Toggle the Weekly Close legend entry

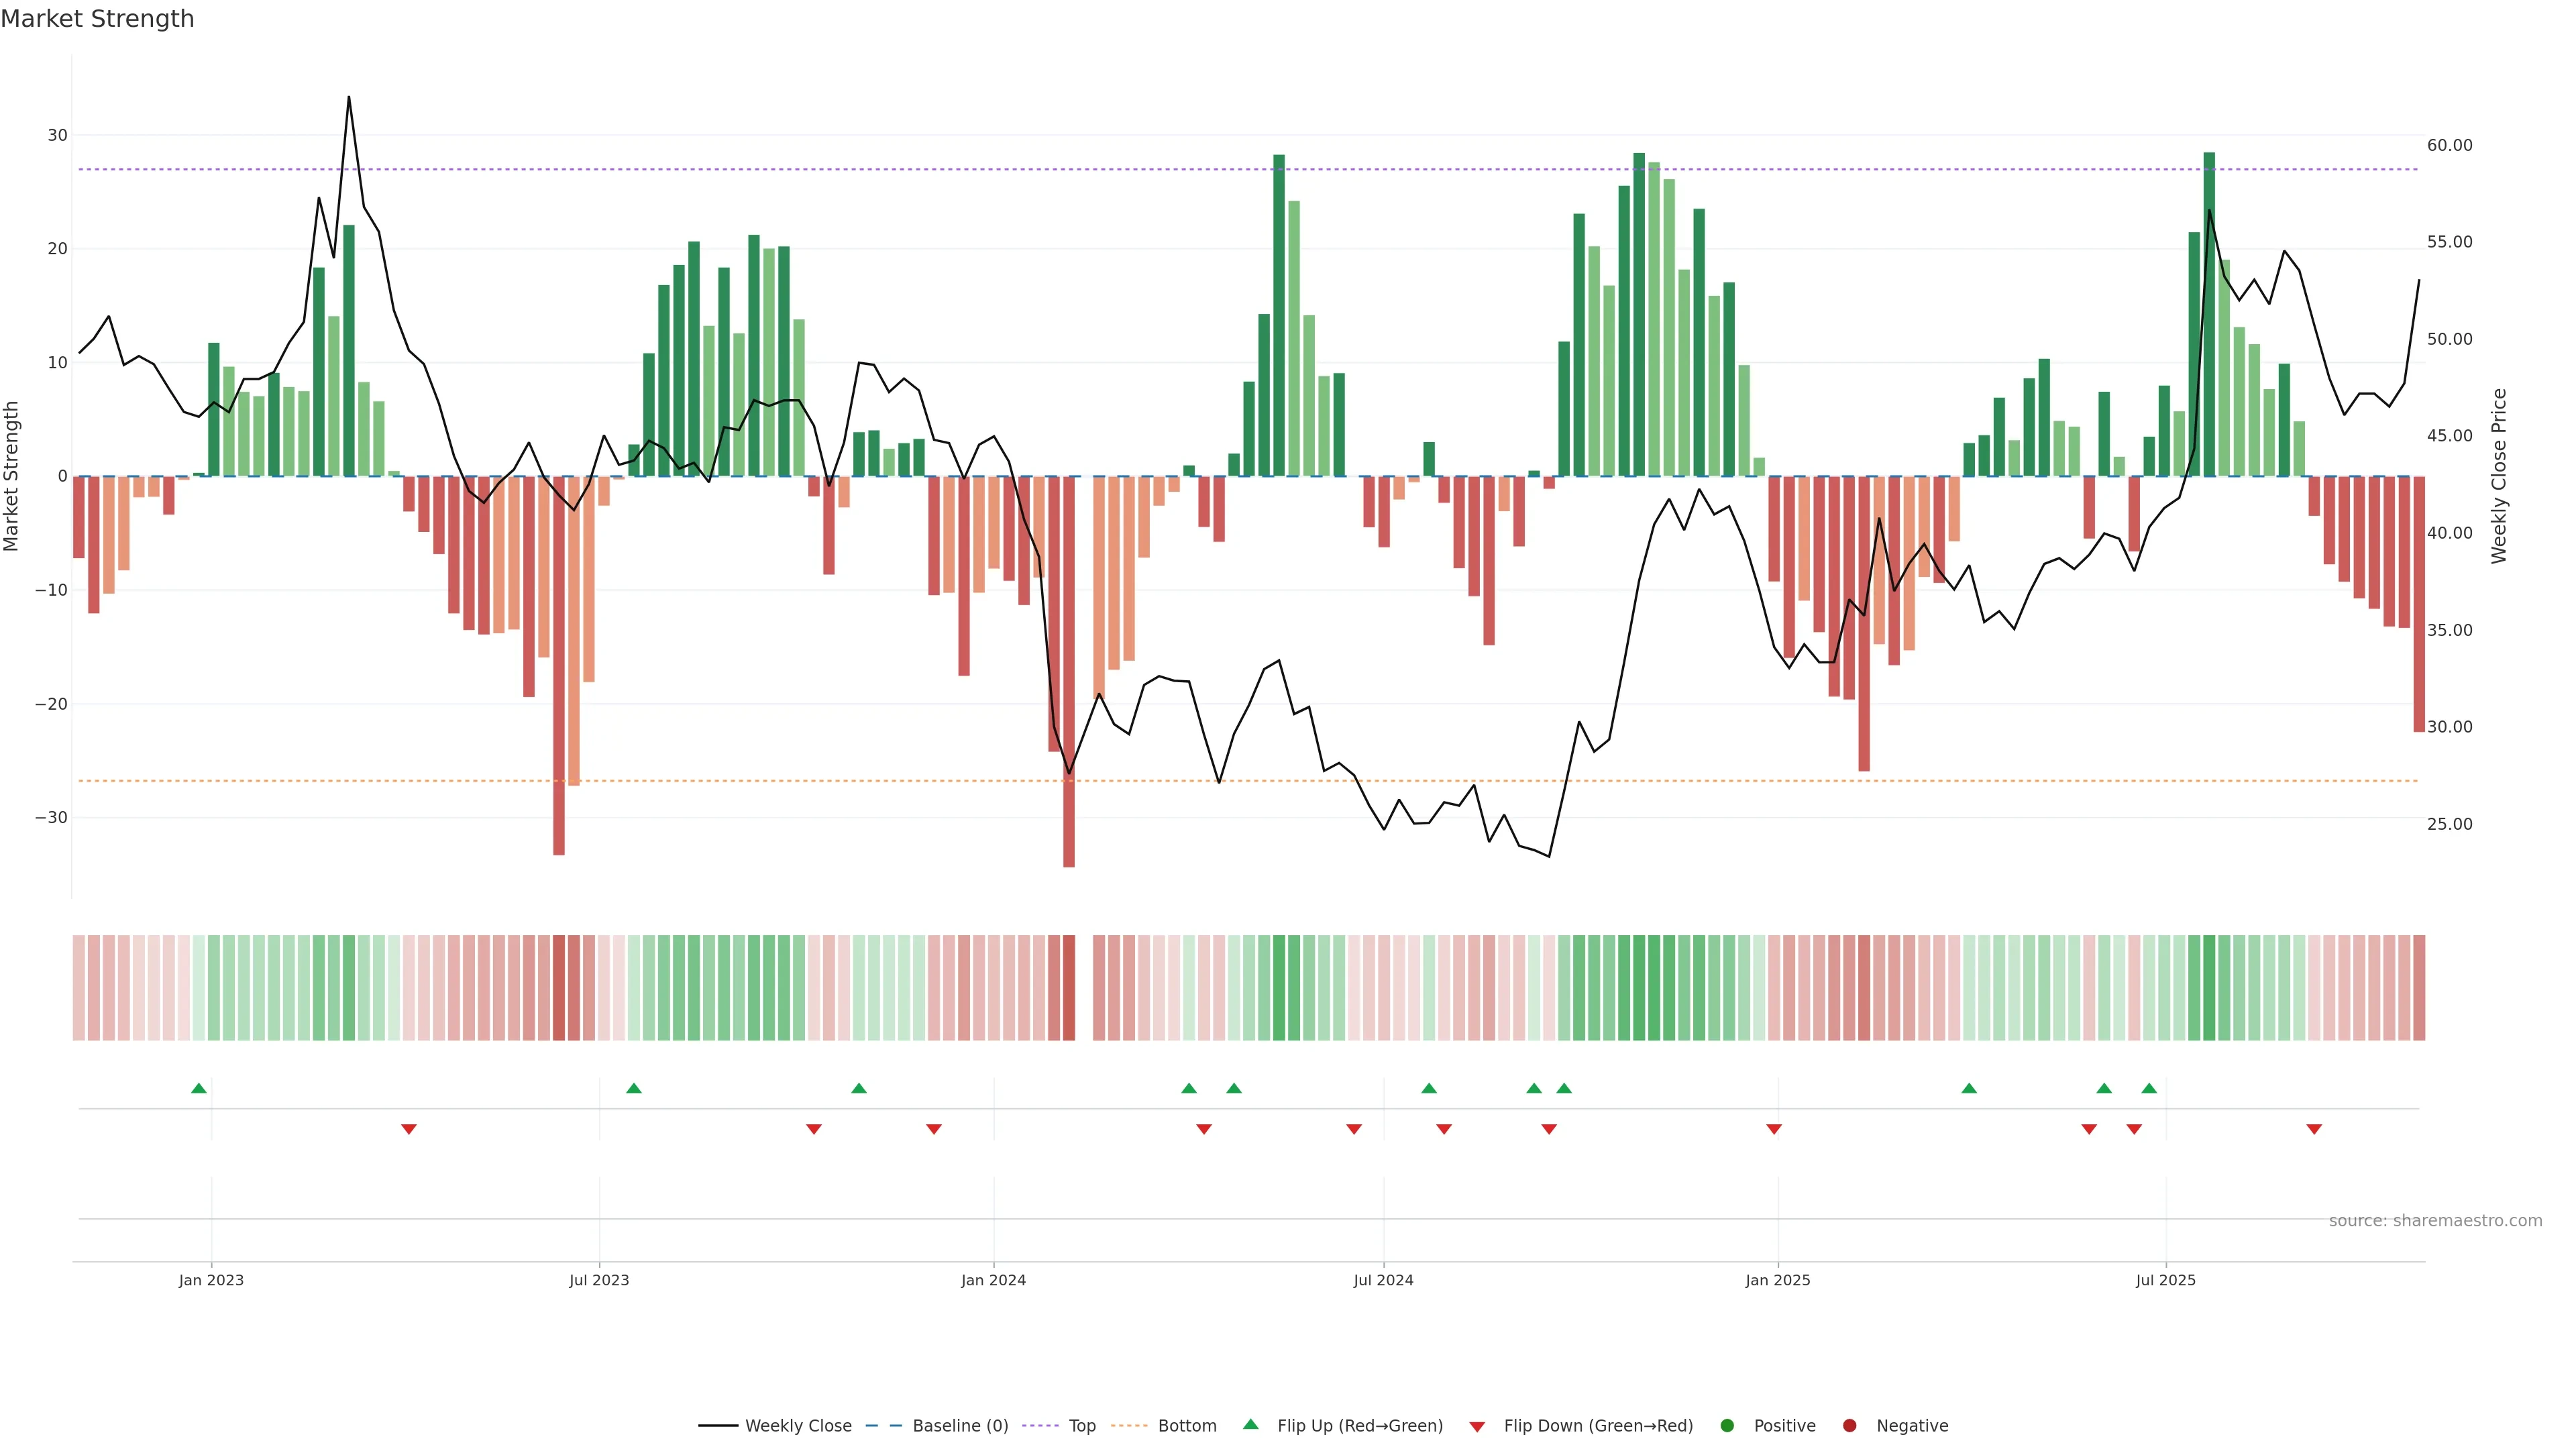click(798, 1426)
